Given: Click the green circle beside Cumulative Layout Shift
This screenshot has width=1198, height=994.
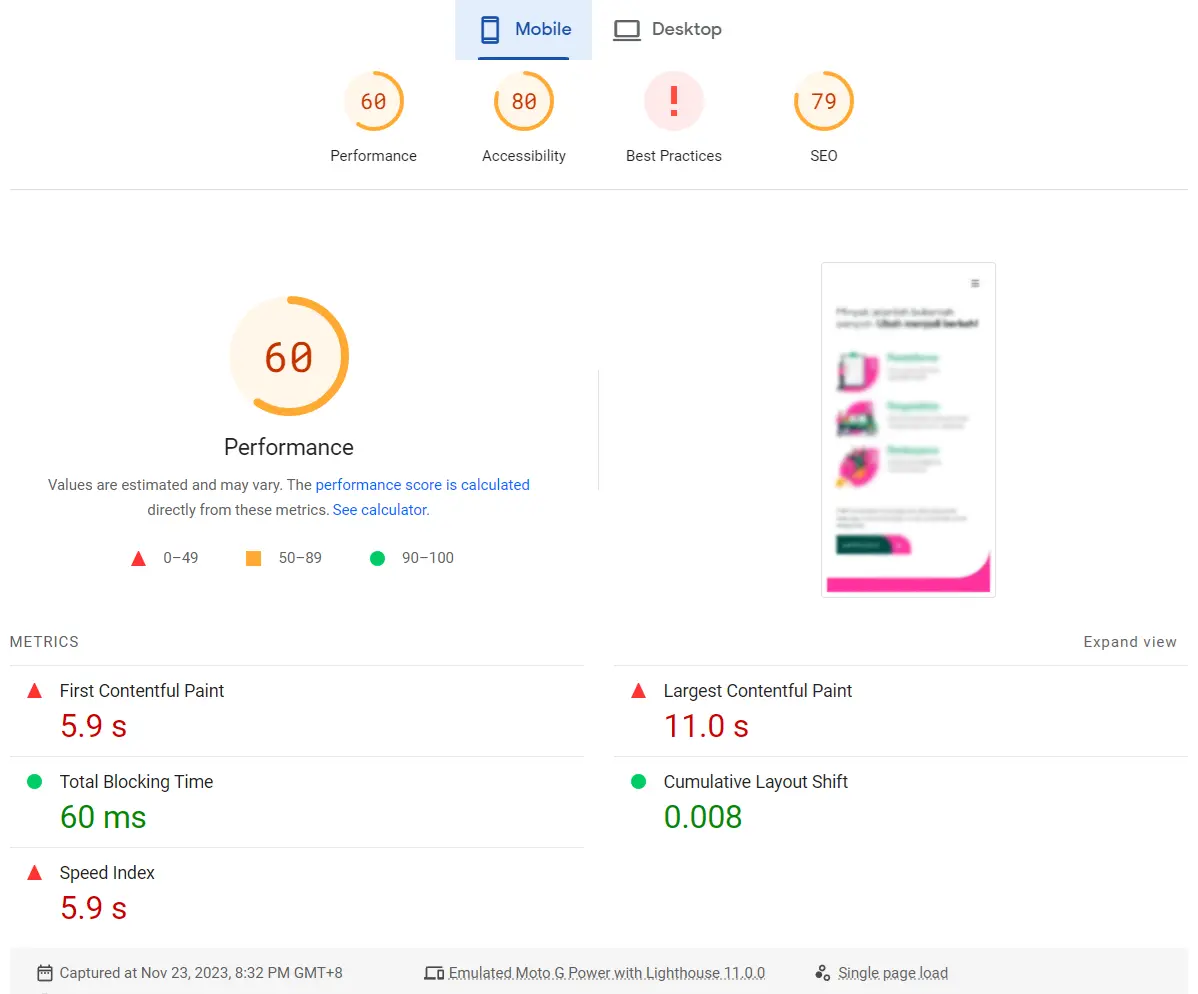Looking at the screenshot, I should point(639,782).
